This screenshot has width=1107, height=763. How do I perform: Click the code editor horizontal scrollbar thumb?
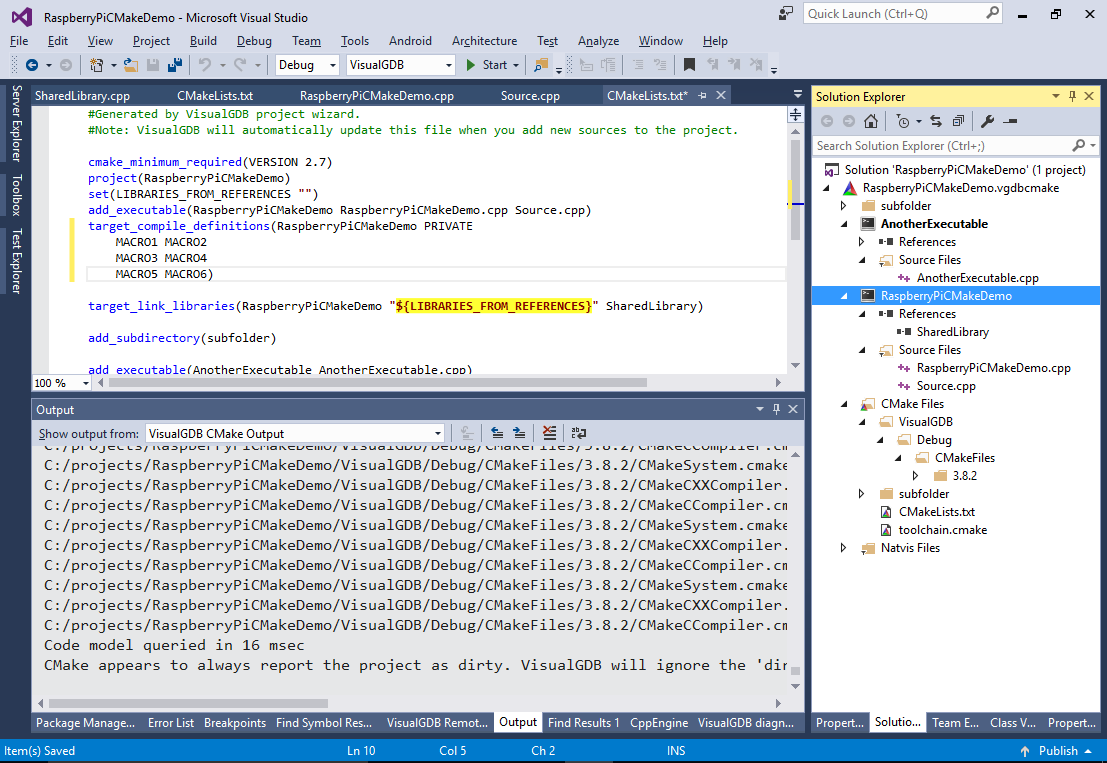tap(378, 383)
